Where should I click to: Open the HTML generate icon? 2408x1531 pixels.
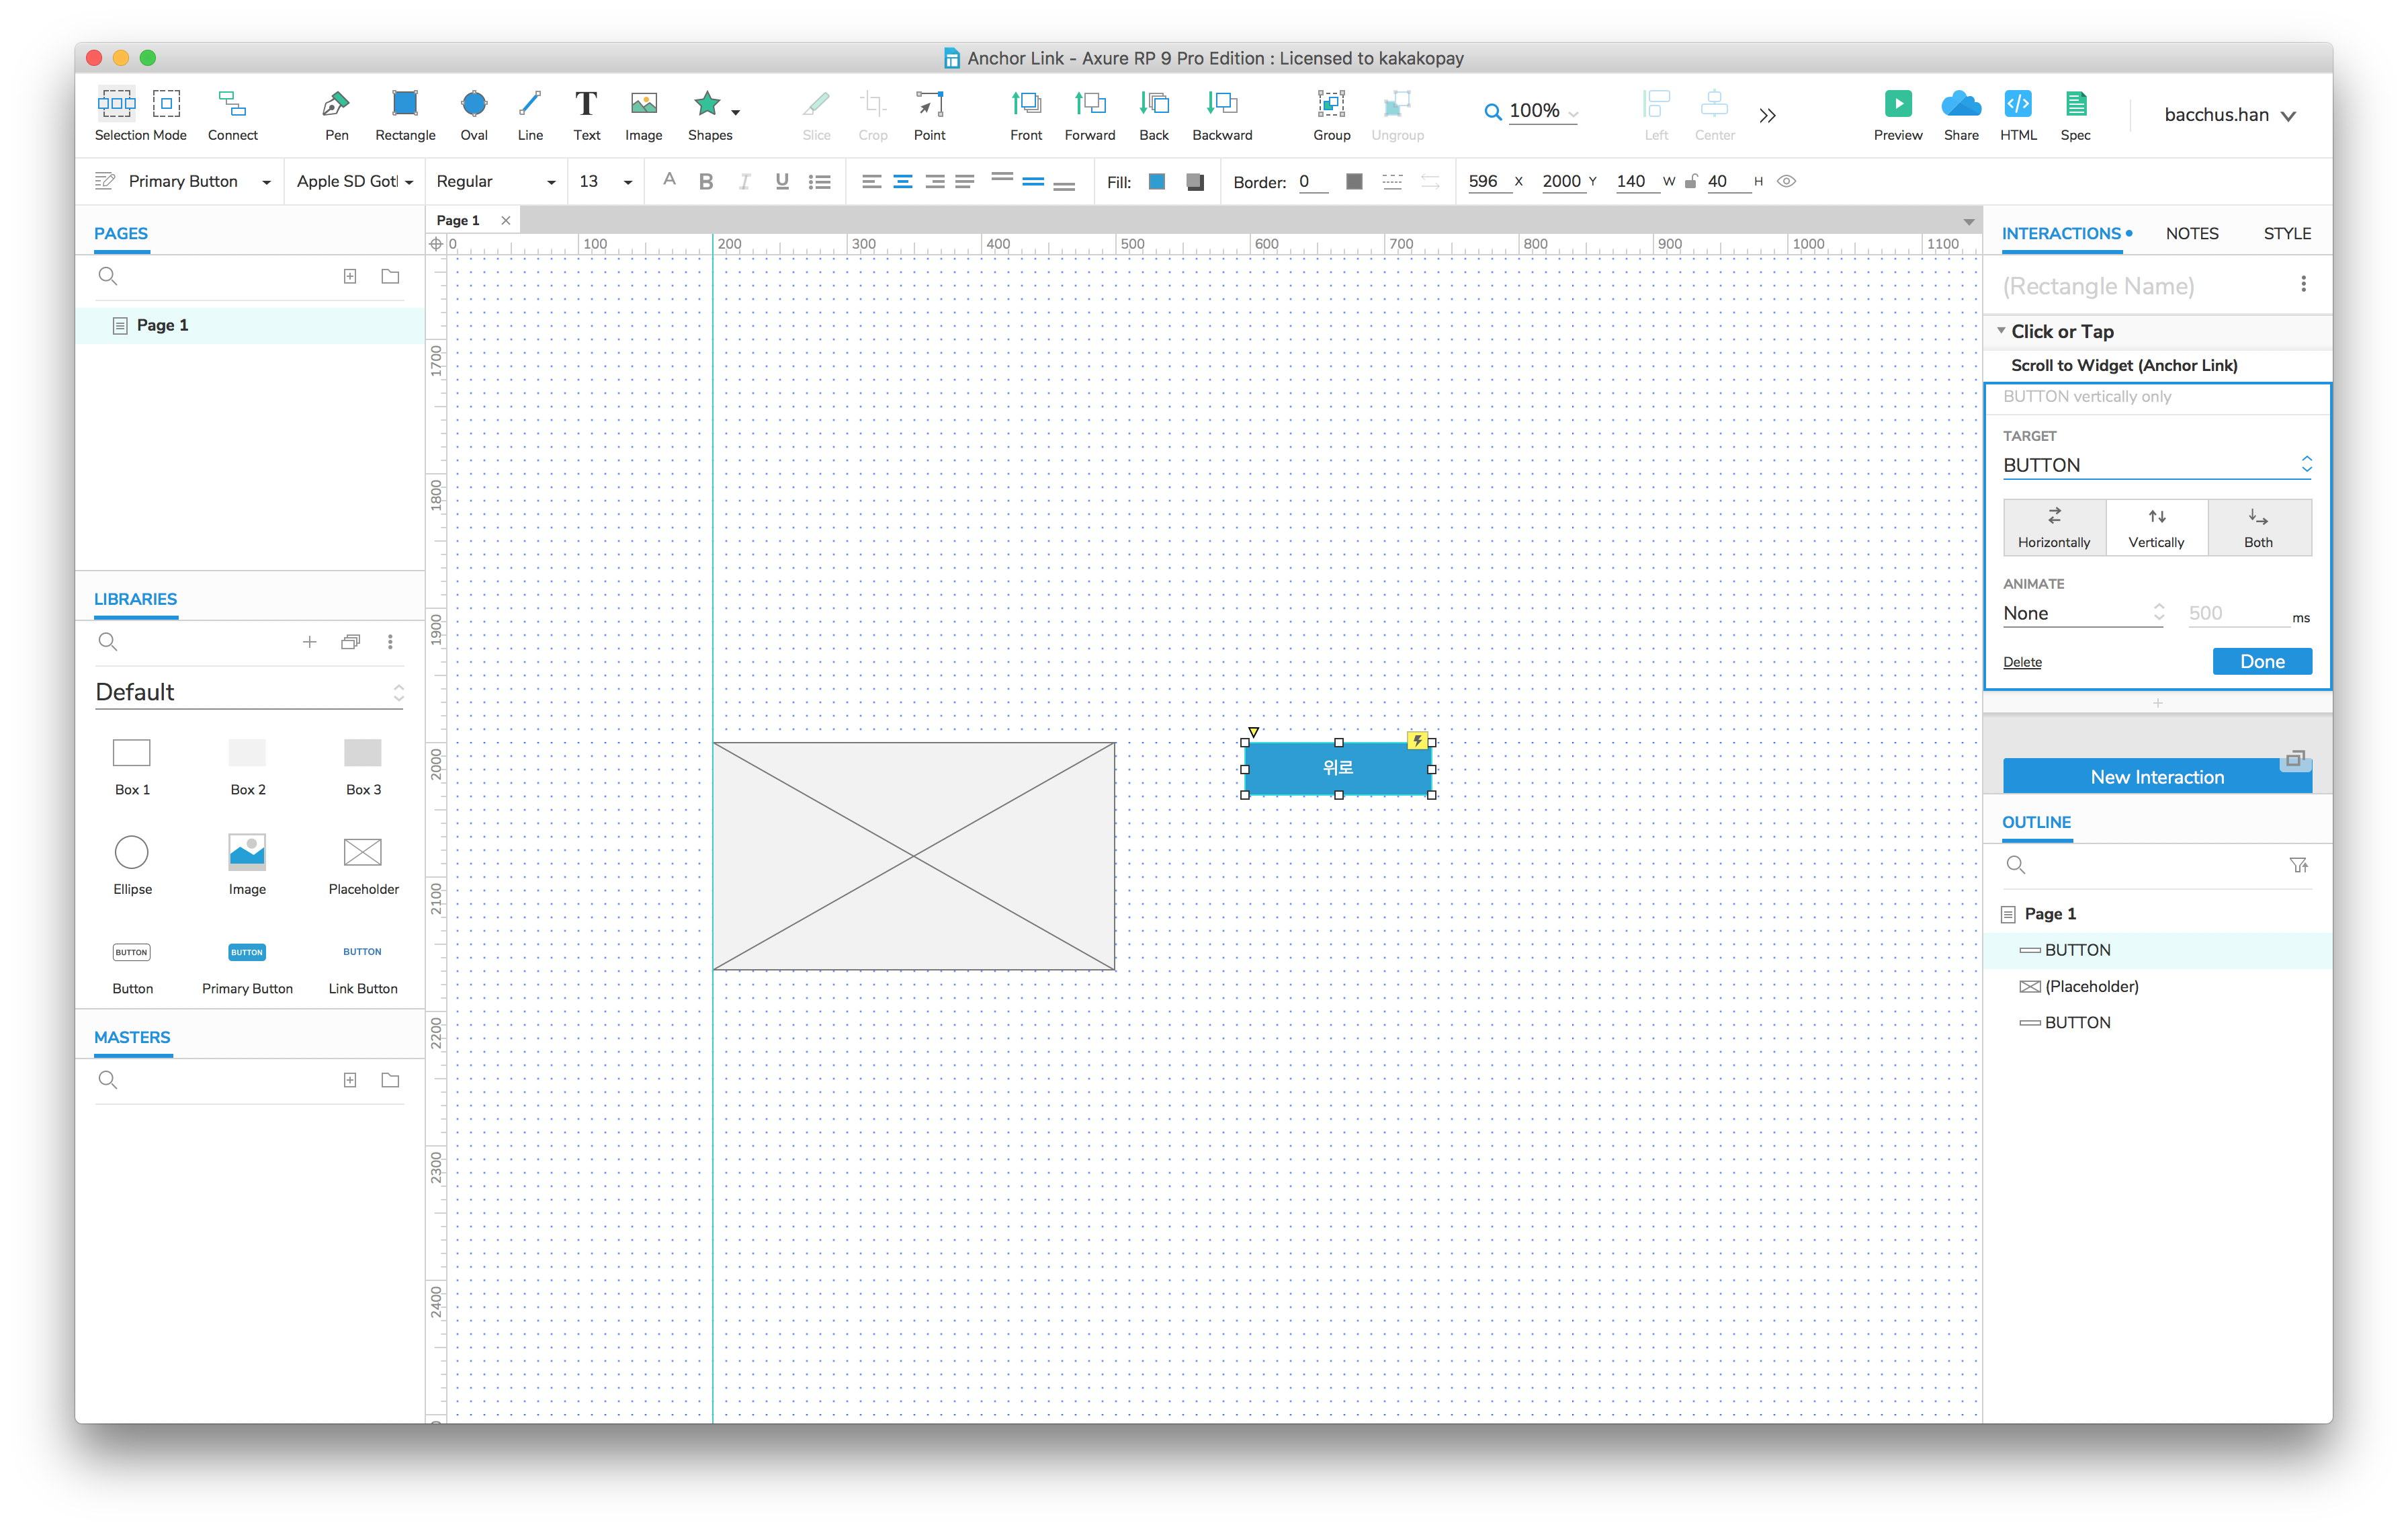[x=2017, y=104]
